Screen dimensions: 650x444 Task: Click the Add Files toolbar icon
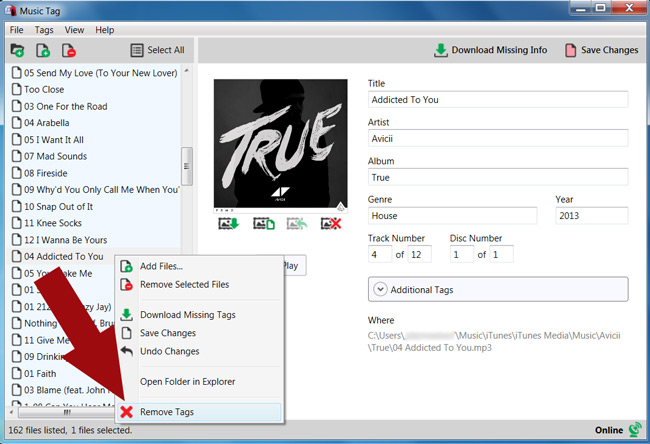tap(43, 50)
